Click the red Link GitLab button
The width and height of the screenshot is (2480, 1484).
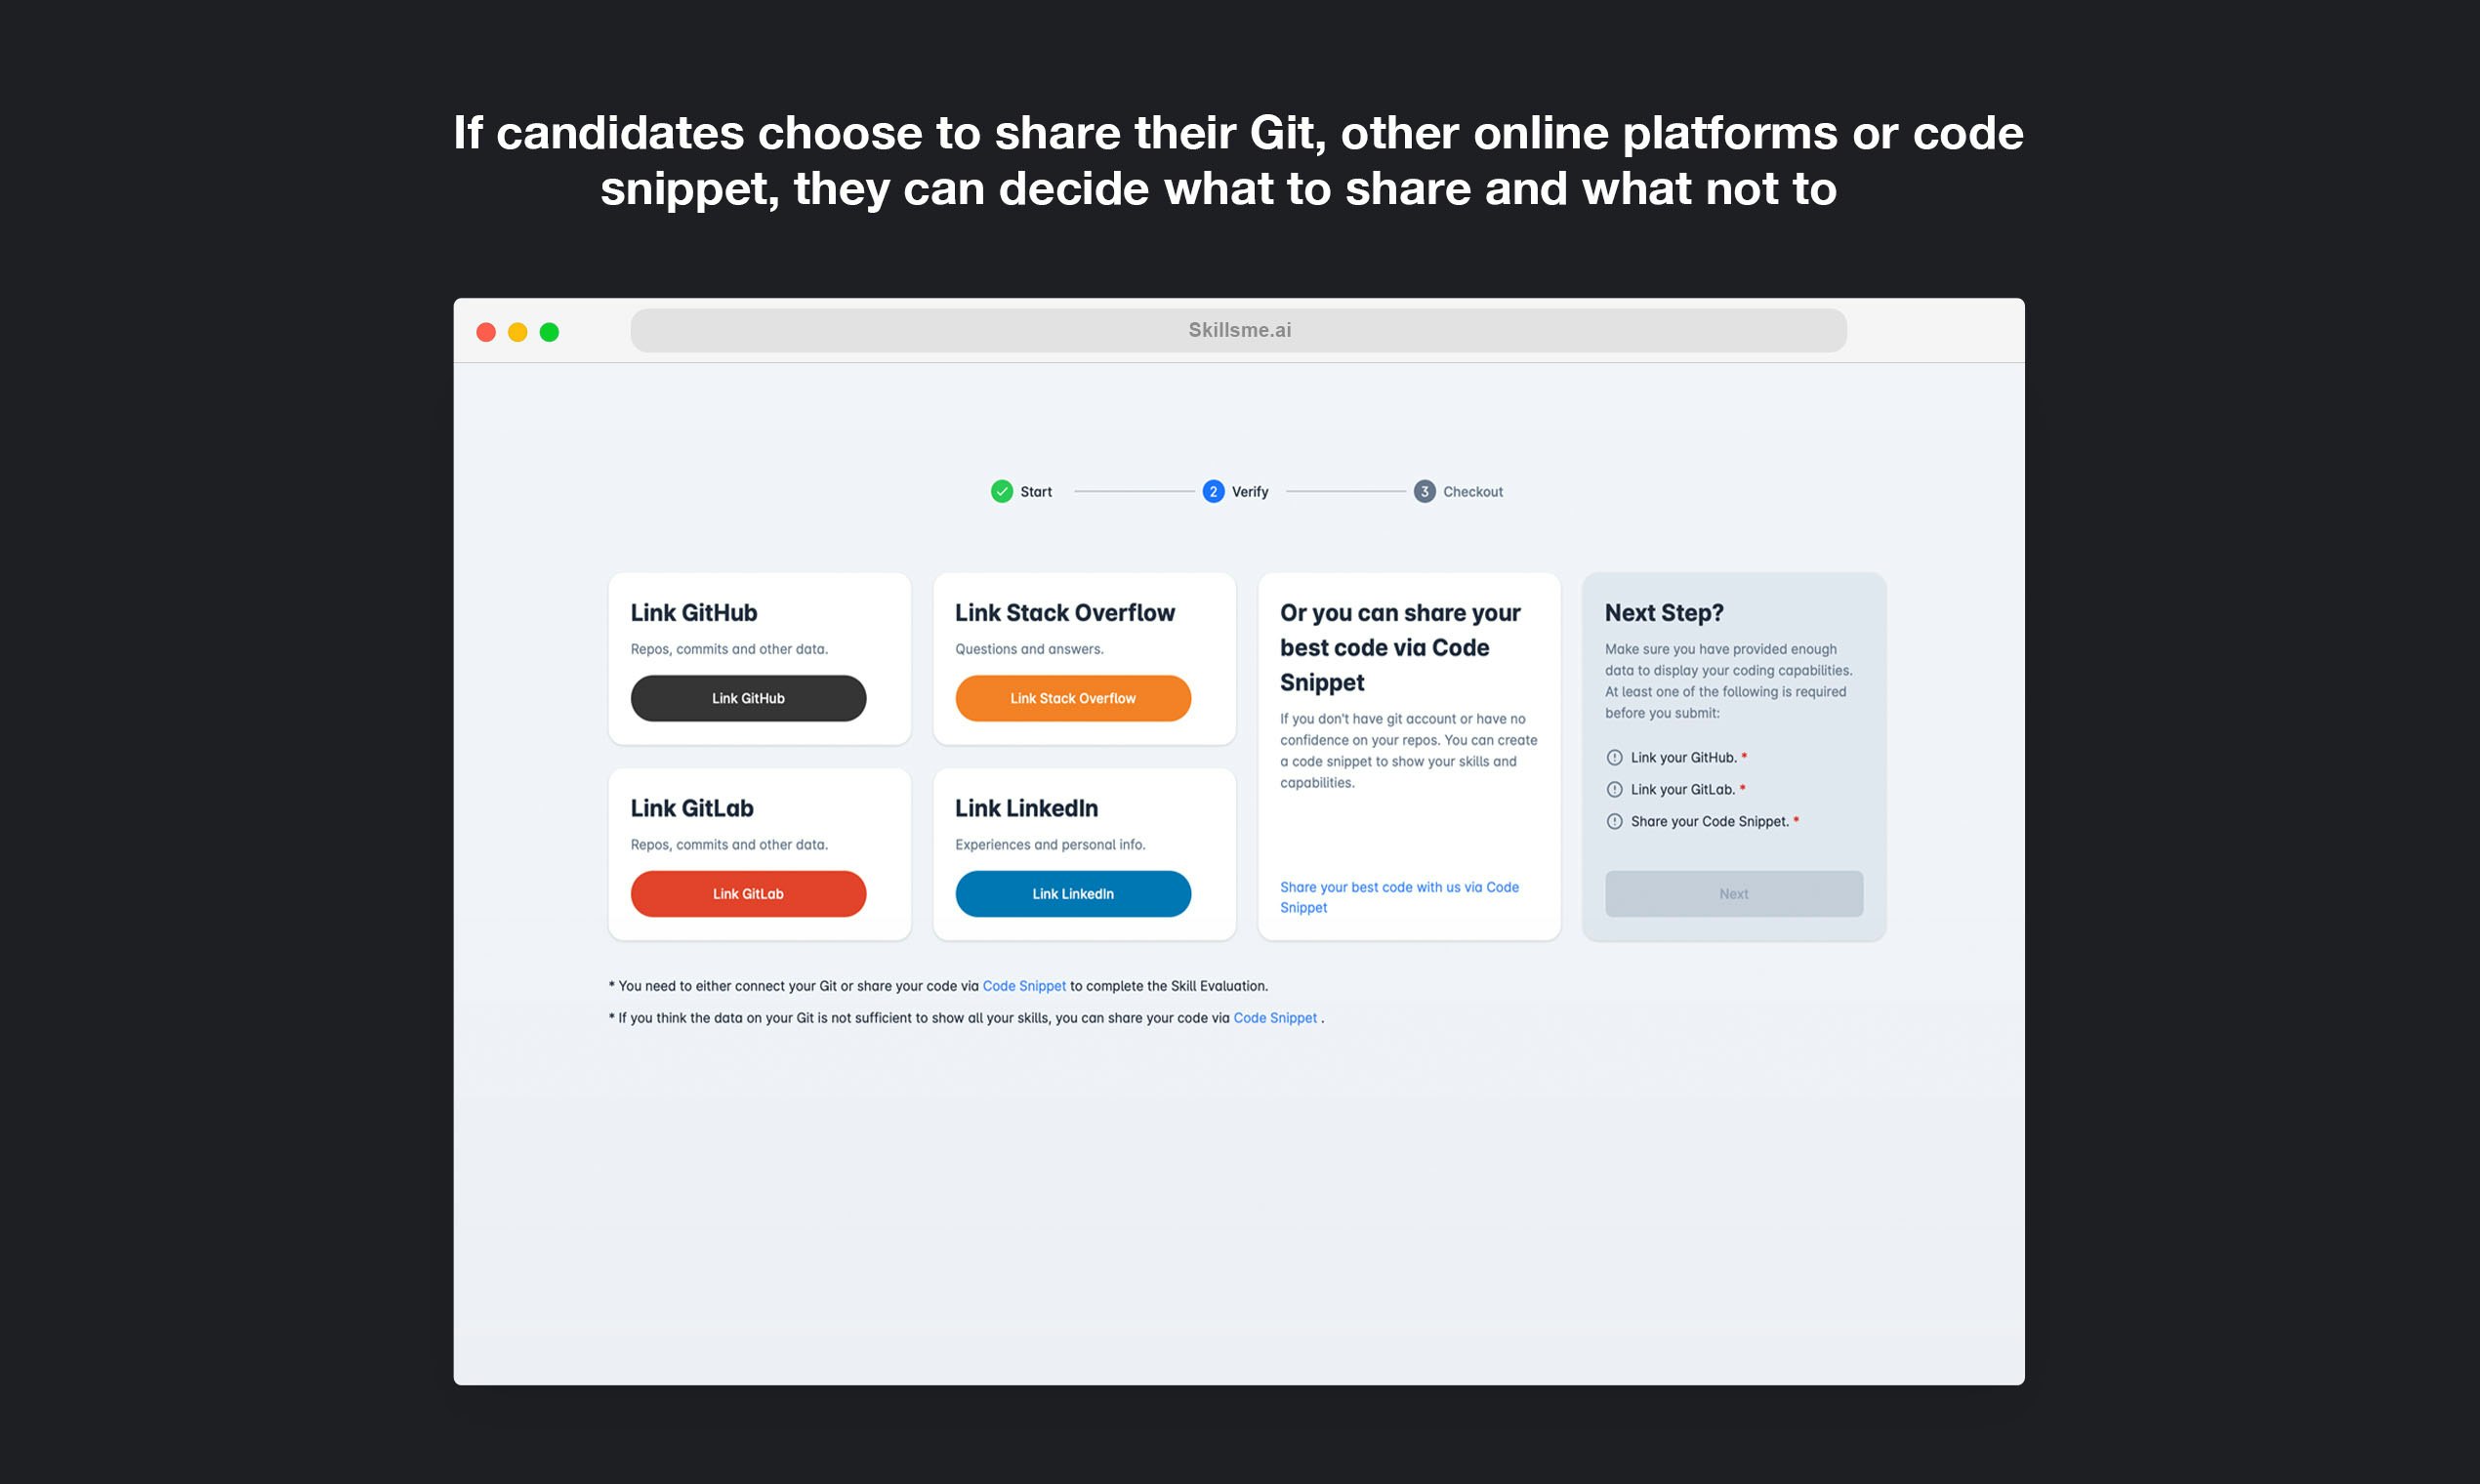point(748,893)
